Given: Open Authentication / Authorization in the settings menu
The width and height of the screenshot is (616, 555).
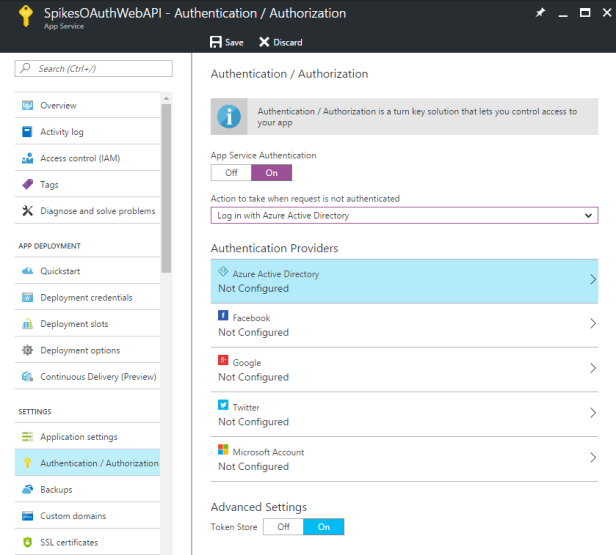Looking at the screenshot, I should (x=87, y=463).
